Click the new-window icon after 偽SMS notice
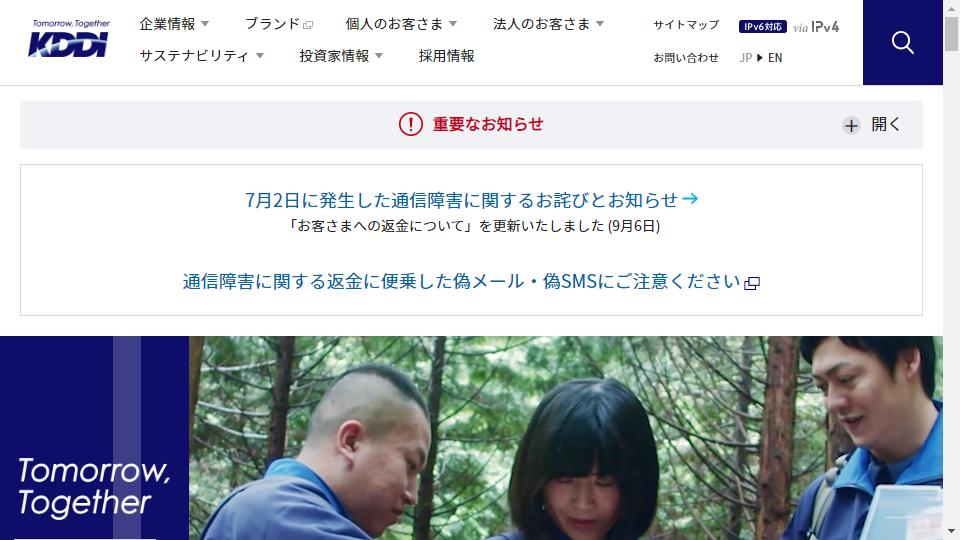The height and width of the screenshot is (540, 960). [x=752, y=283]
